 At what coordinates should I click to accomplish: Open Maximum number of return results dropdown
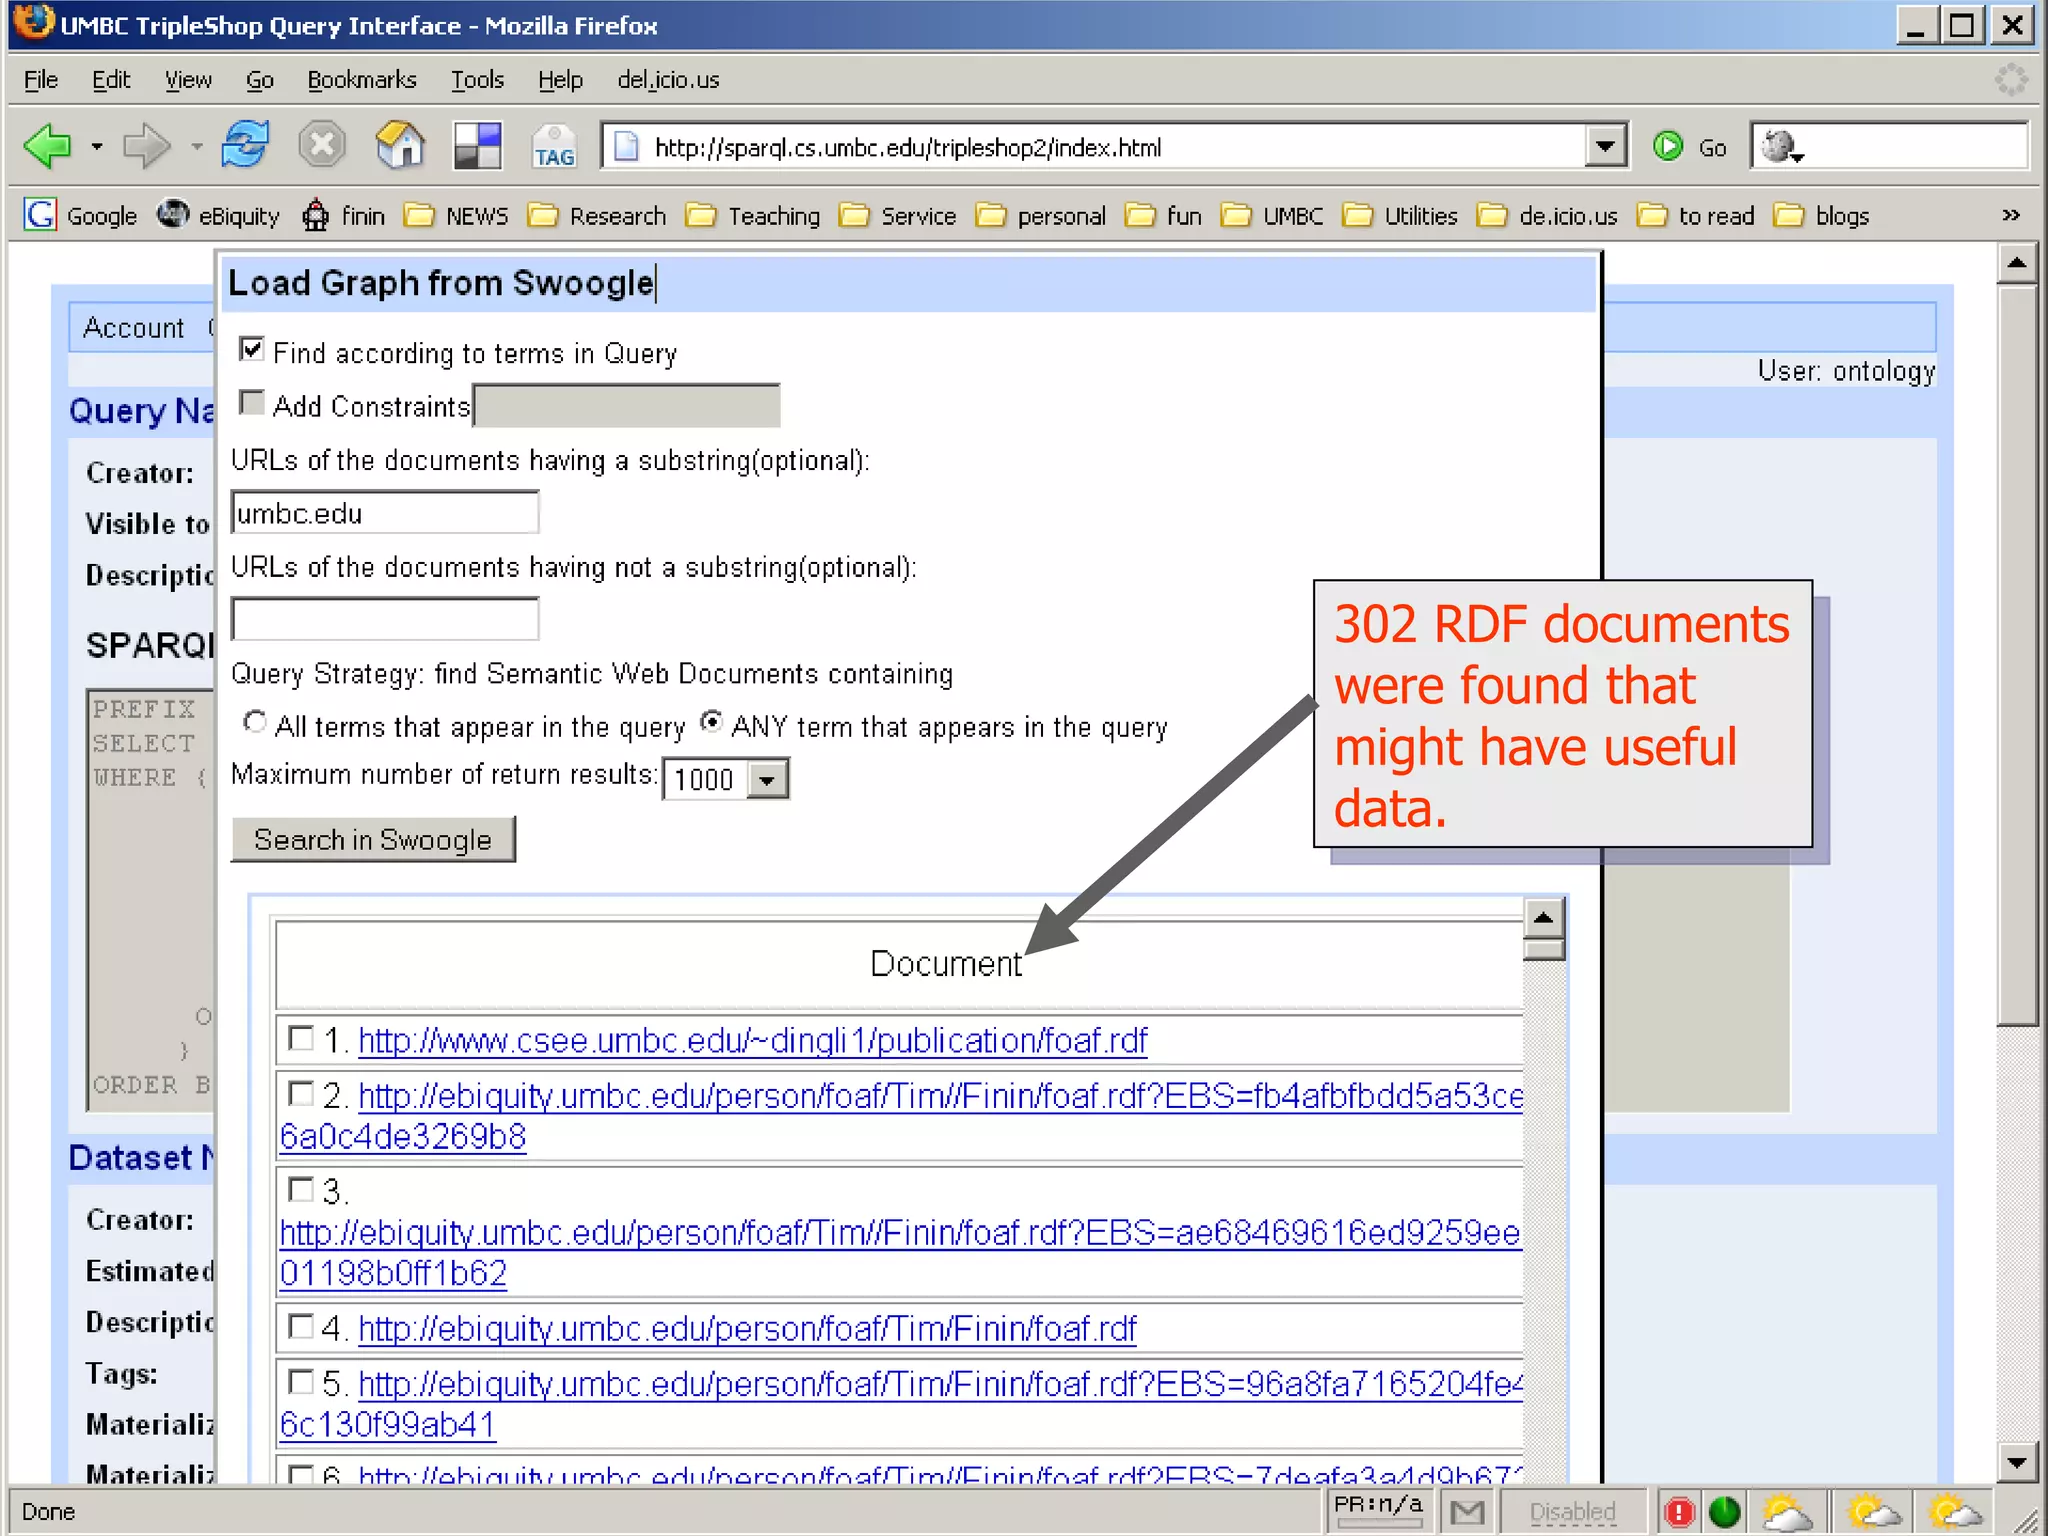767,779
